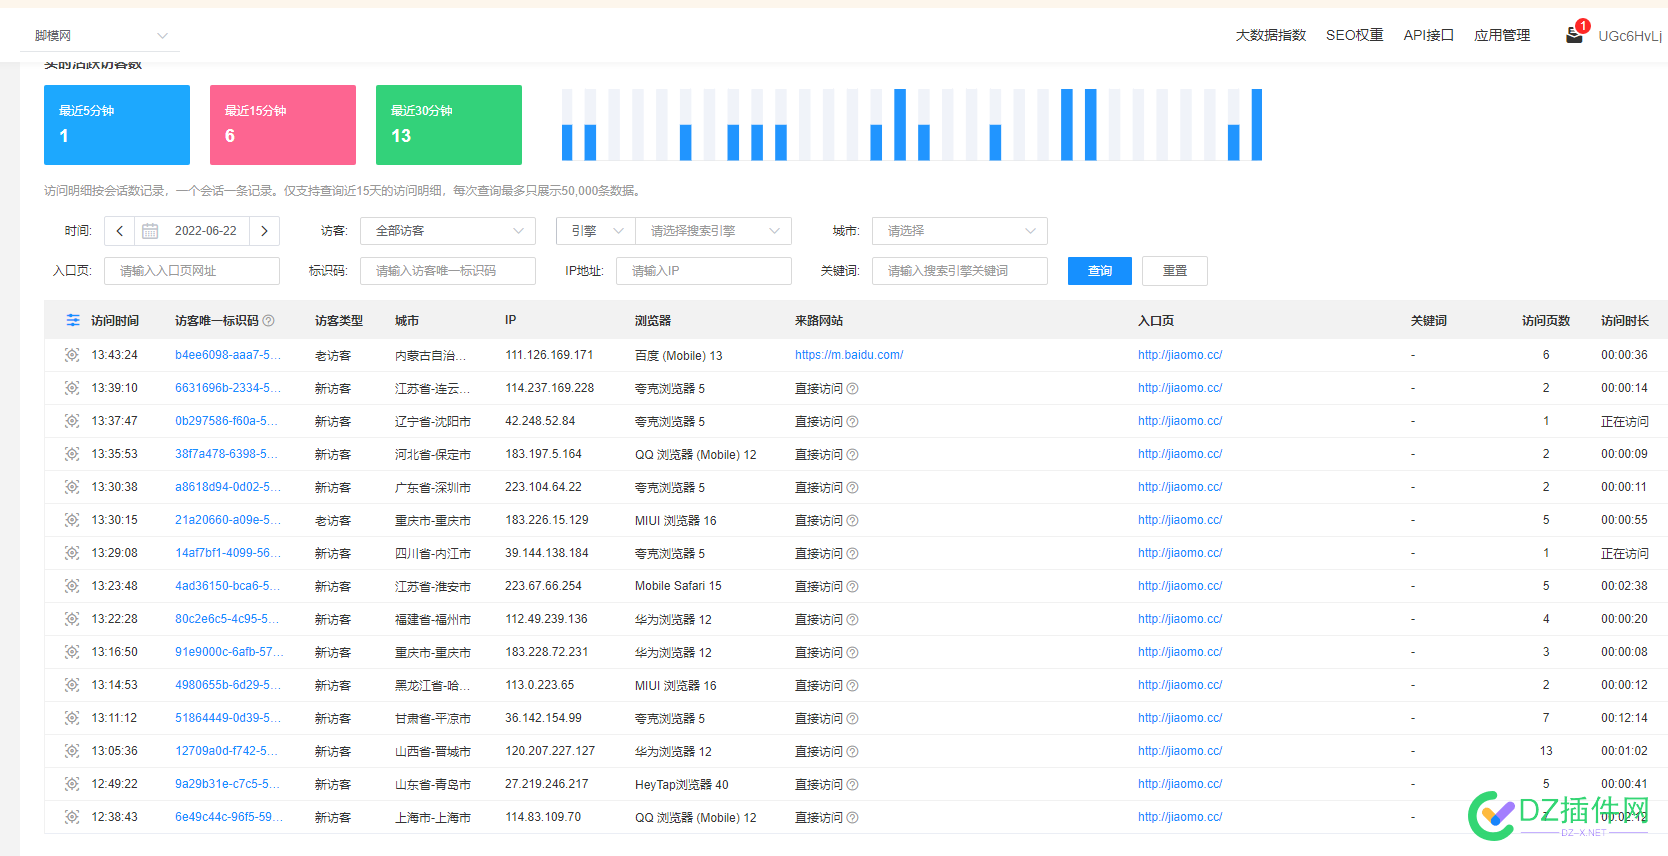The height and width of the screenshot is (856, 1668).
Task: Open SEO权重 menu
Action: coord(1354,35)
